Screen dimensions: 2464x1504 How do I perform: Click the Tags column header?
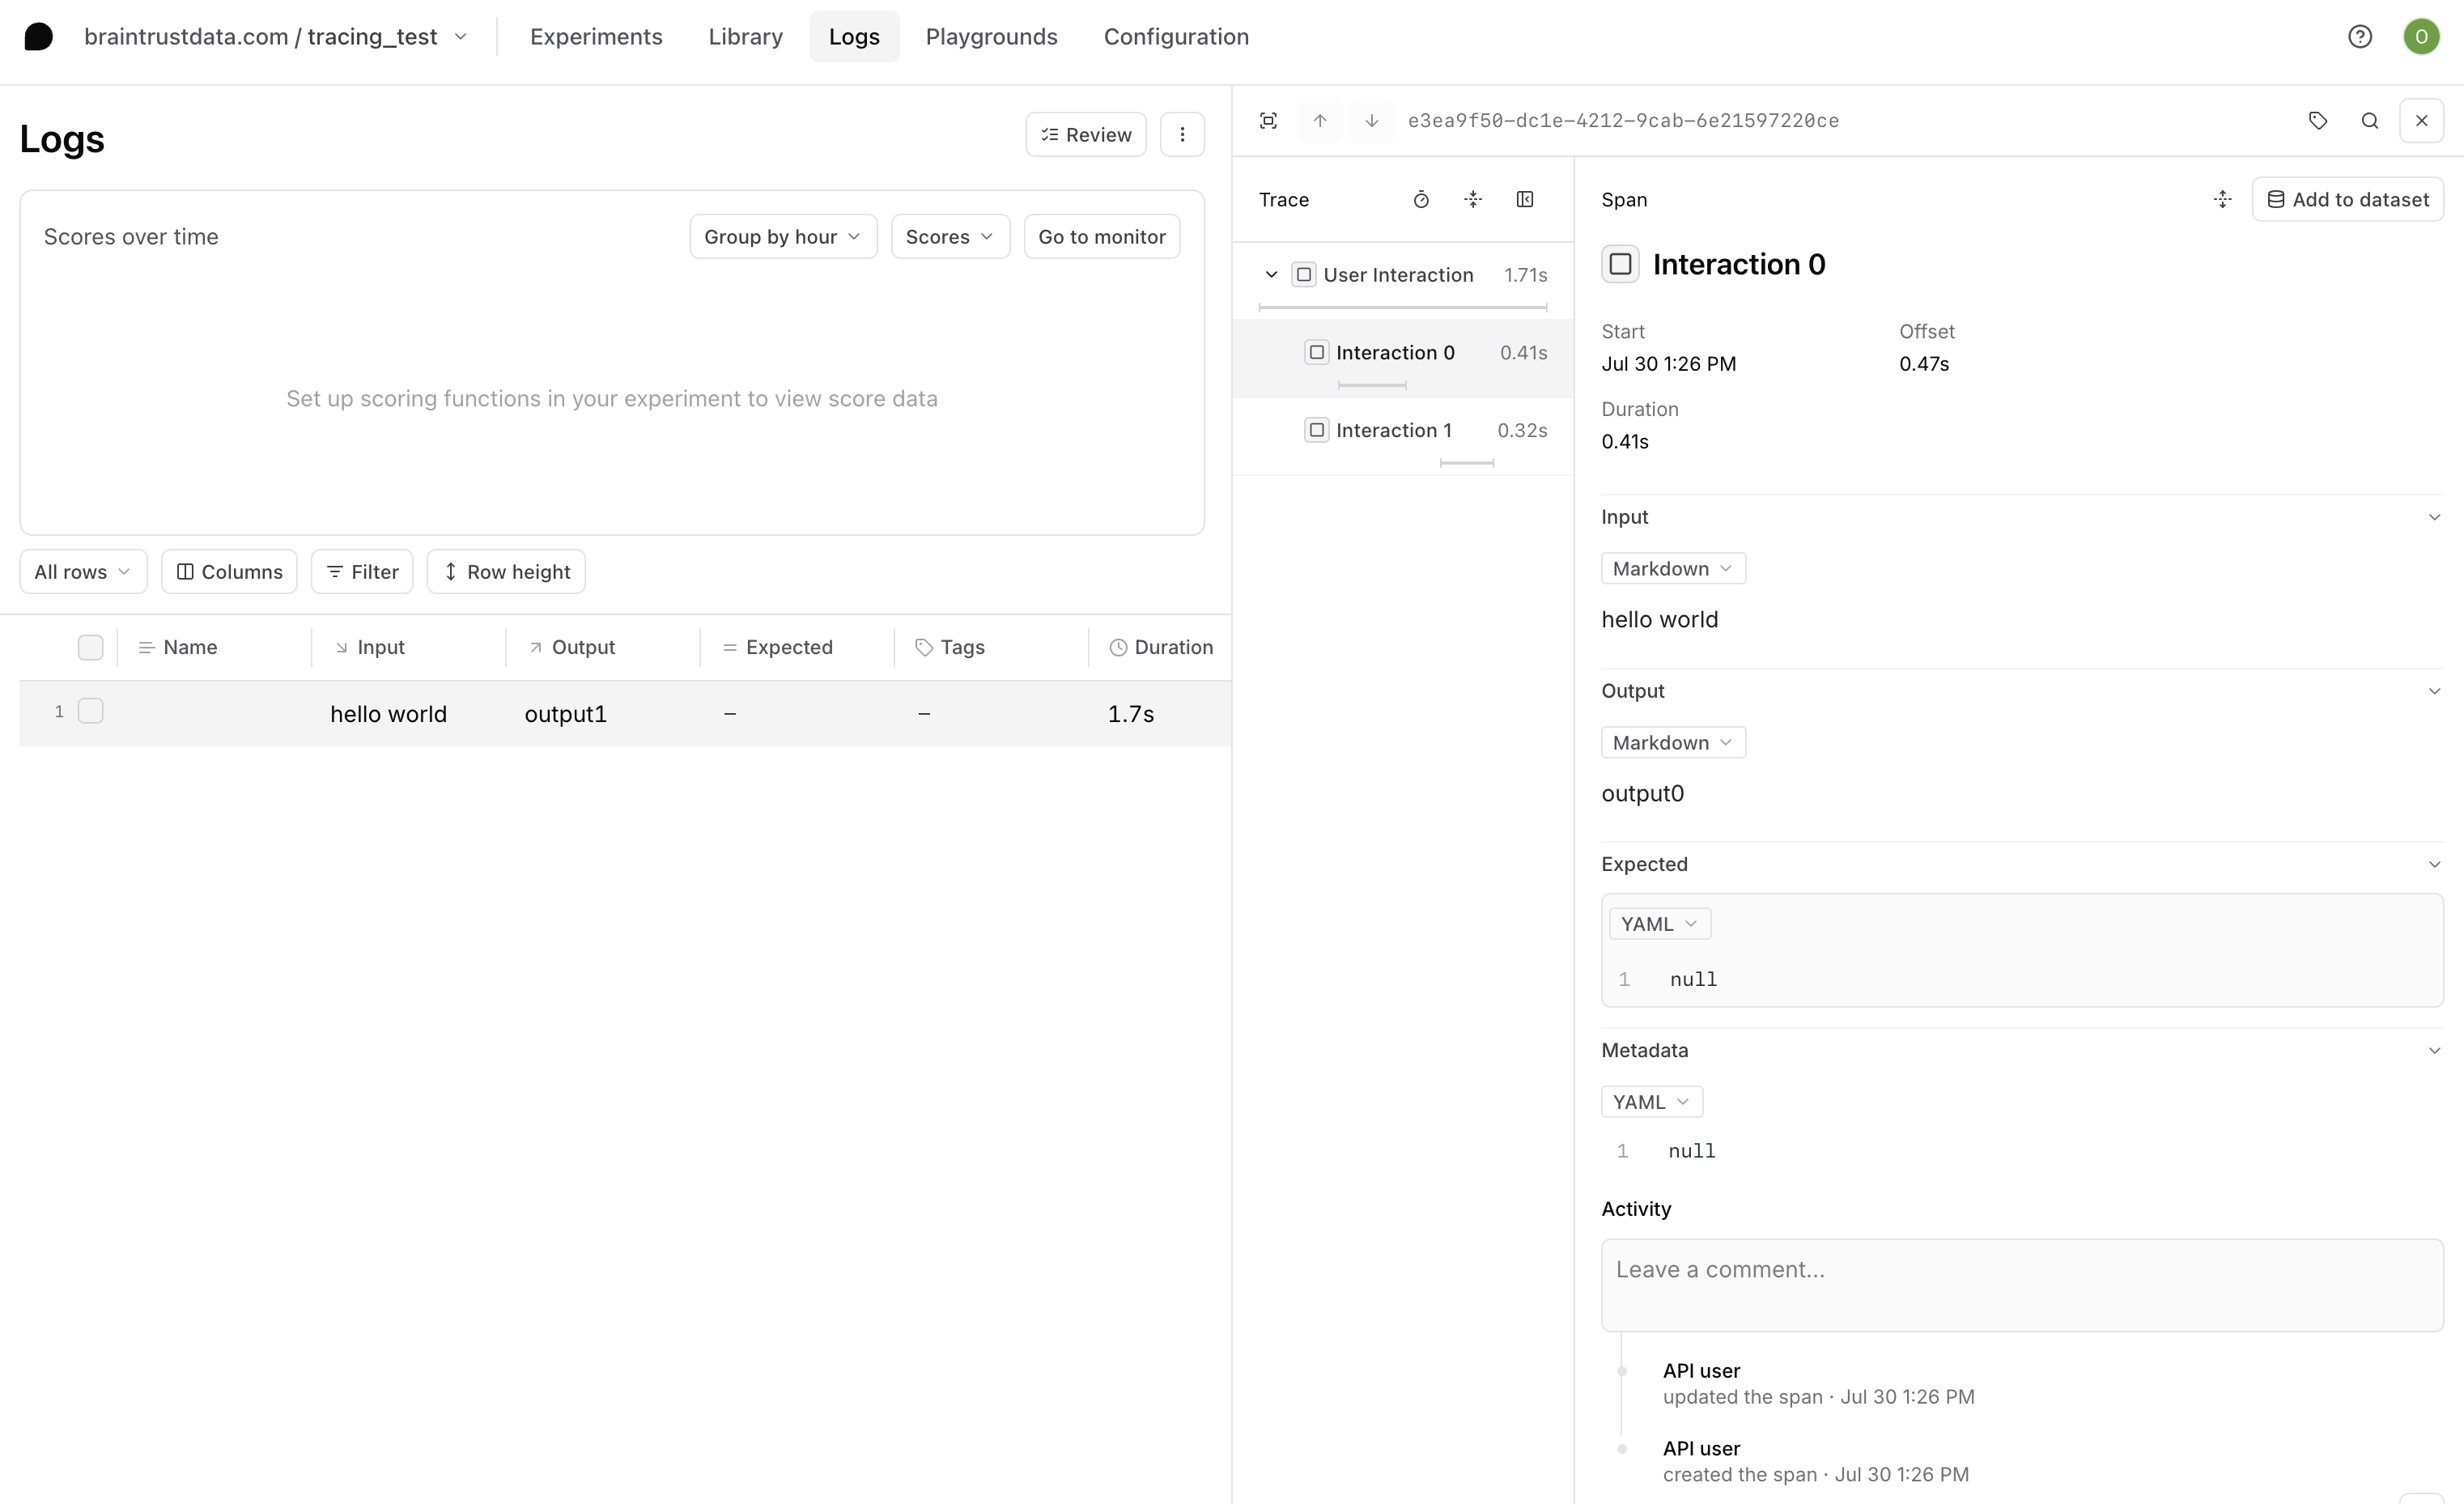950,647
